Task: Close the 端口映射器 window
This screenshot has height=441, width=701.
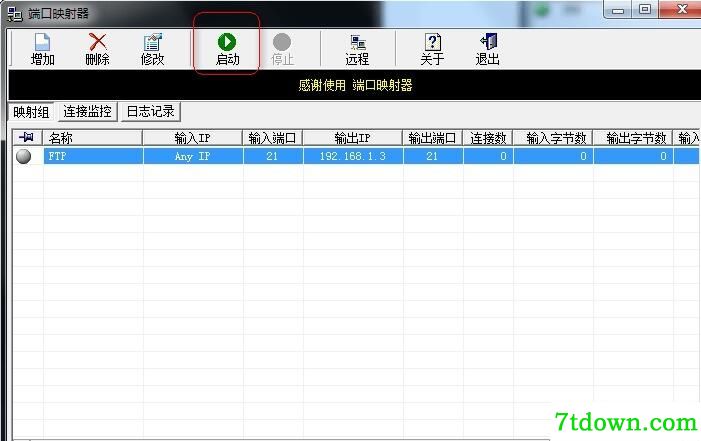Action: pyautogui.click(x=680, y=10)
